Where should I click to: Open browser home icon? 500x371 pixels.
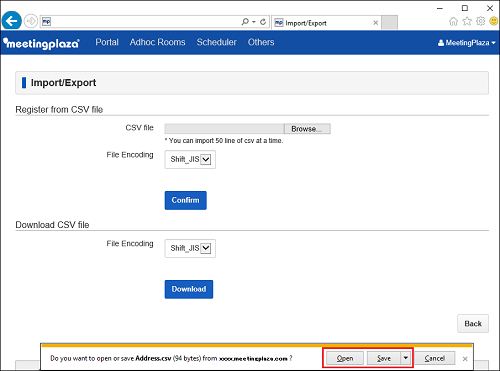pyautogui.click(x=453, y=21)
